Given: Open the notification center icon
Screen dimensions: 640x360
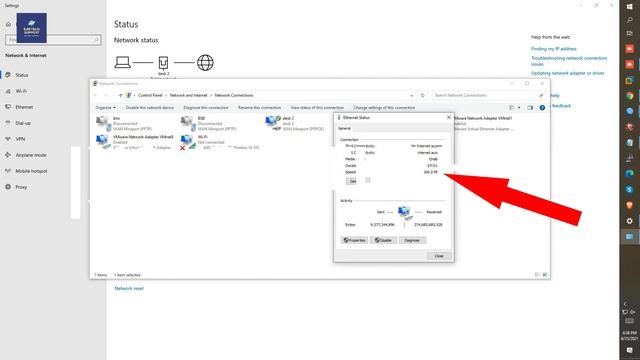Looking at the screenshot, I should (629, 350).
